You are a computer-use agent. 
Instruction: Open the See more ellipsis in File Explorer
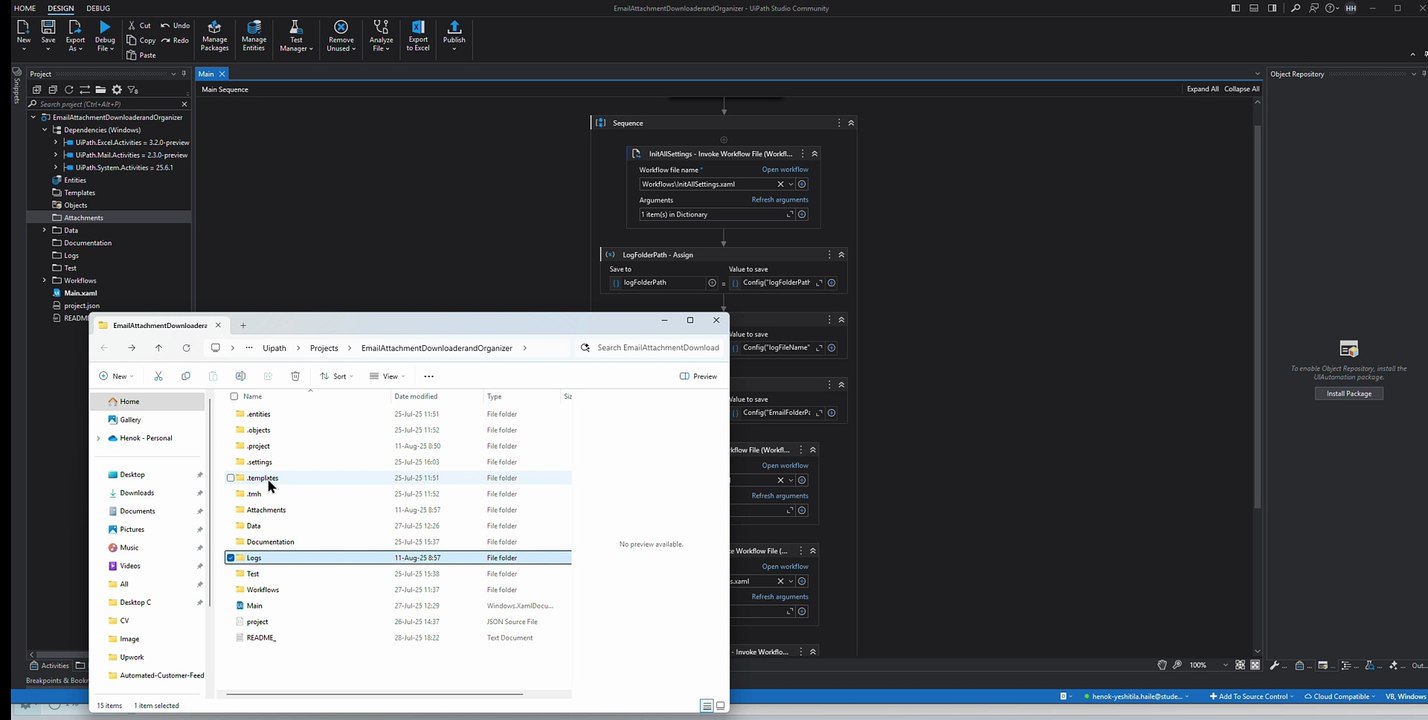(429, 376)
